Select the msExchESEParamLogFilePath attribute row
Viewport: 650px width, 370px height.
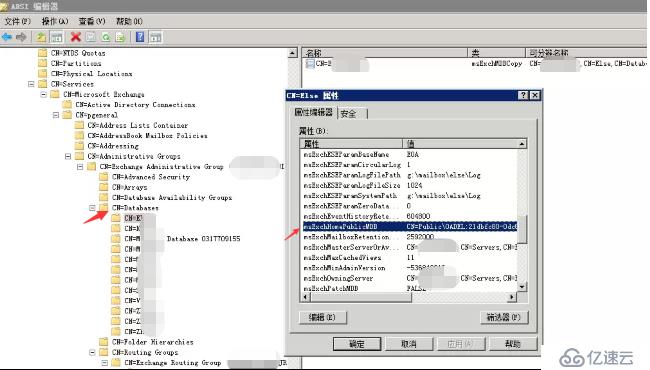tap(410, 175)
